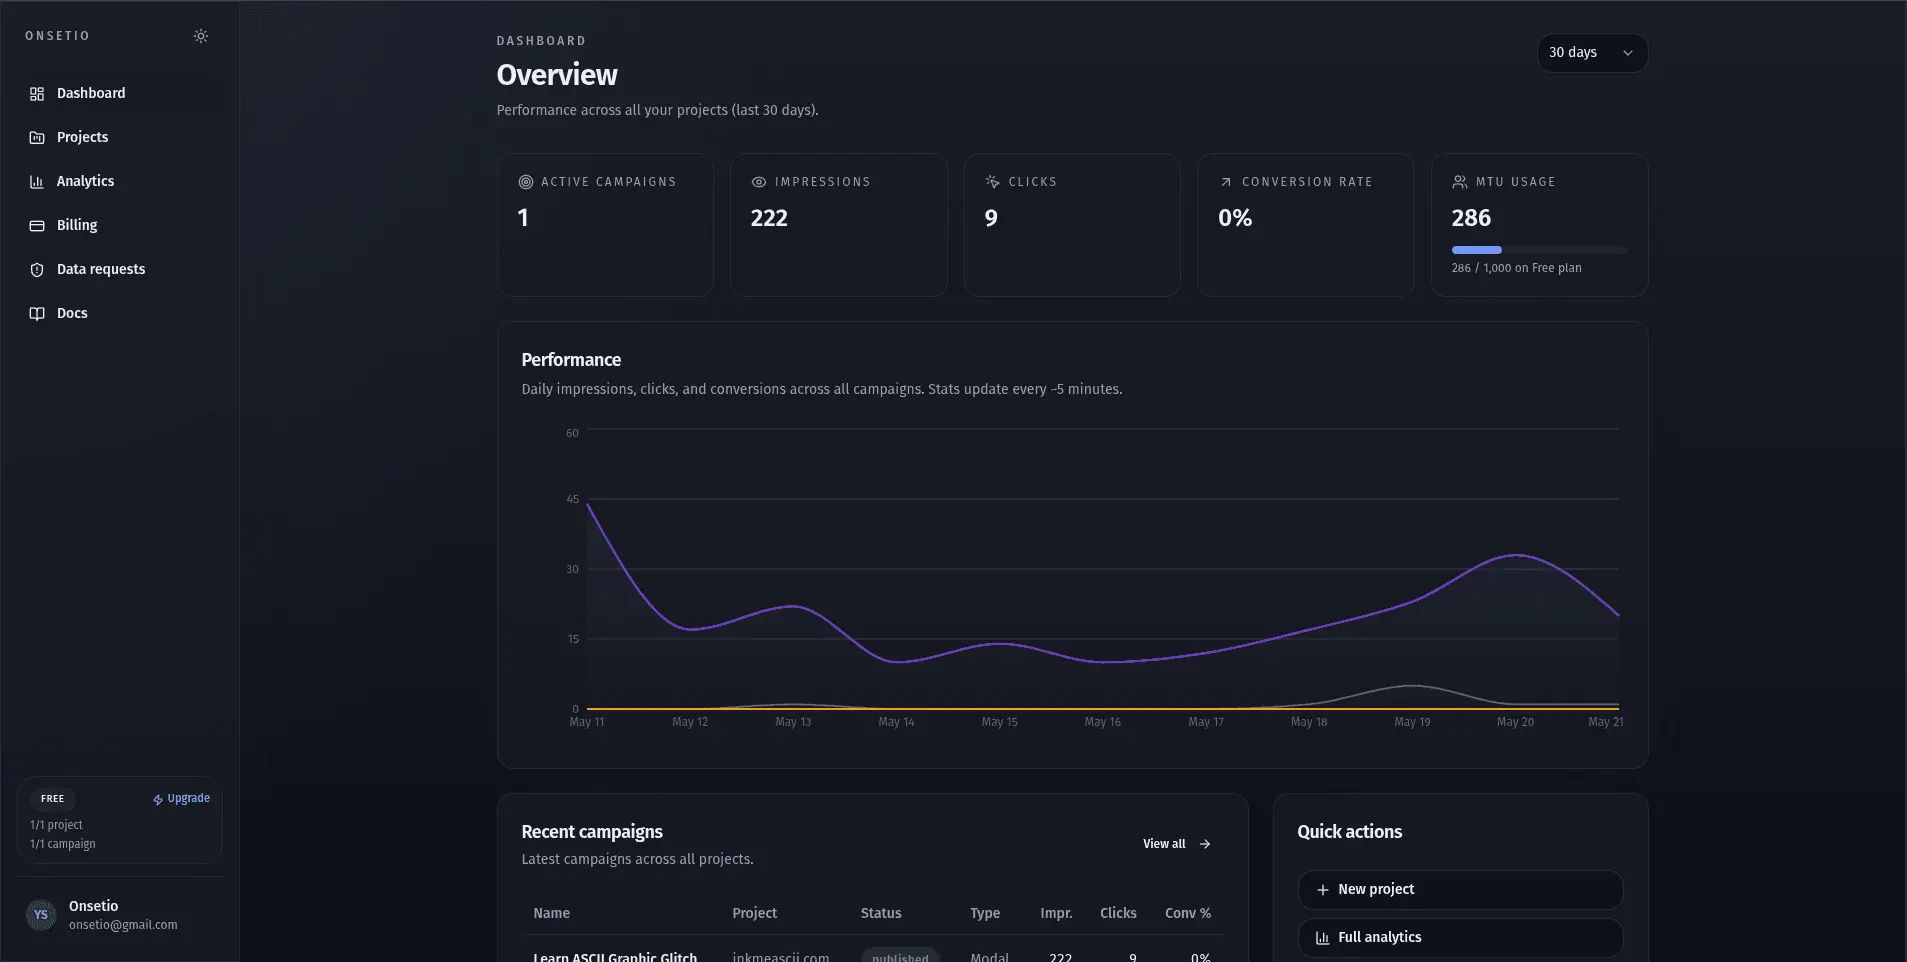Screen dimensions: 1907x962
Task: Click the 222 impressions value
Action: point(769,218)
